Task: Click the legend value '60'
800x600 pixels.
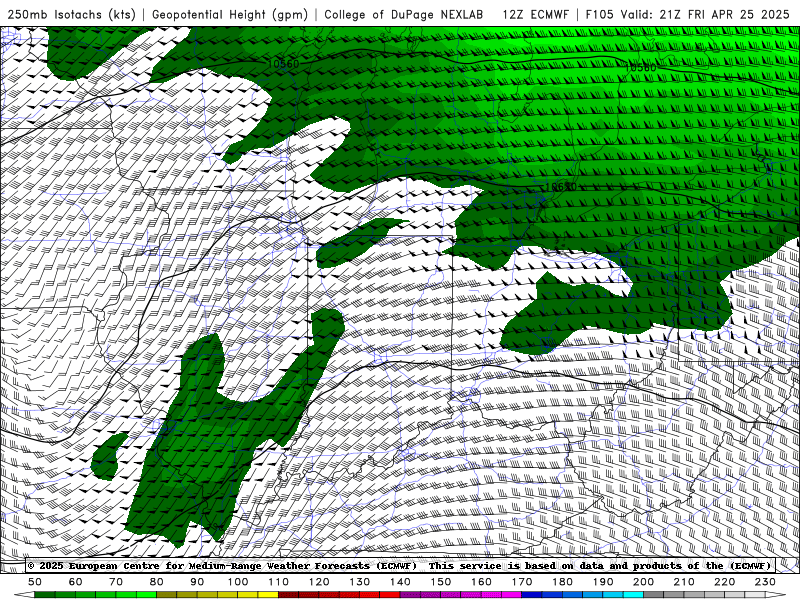Action: point(76,582)
